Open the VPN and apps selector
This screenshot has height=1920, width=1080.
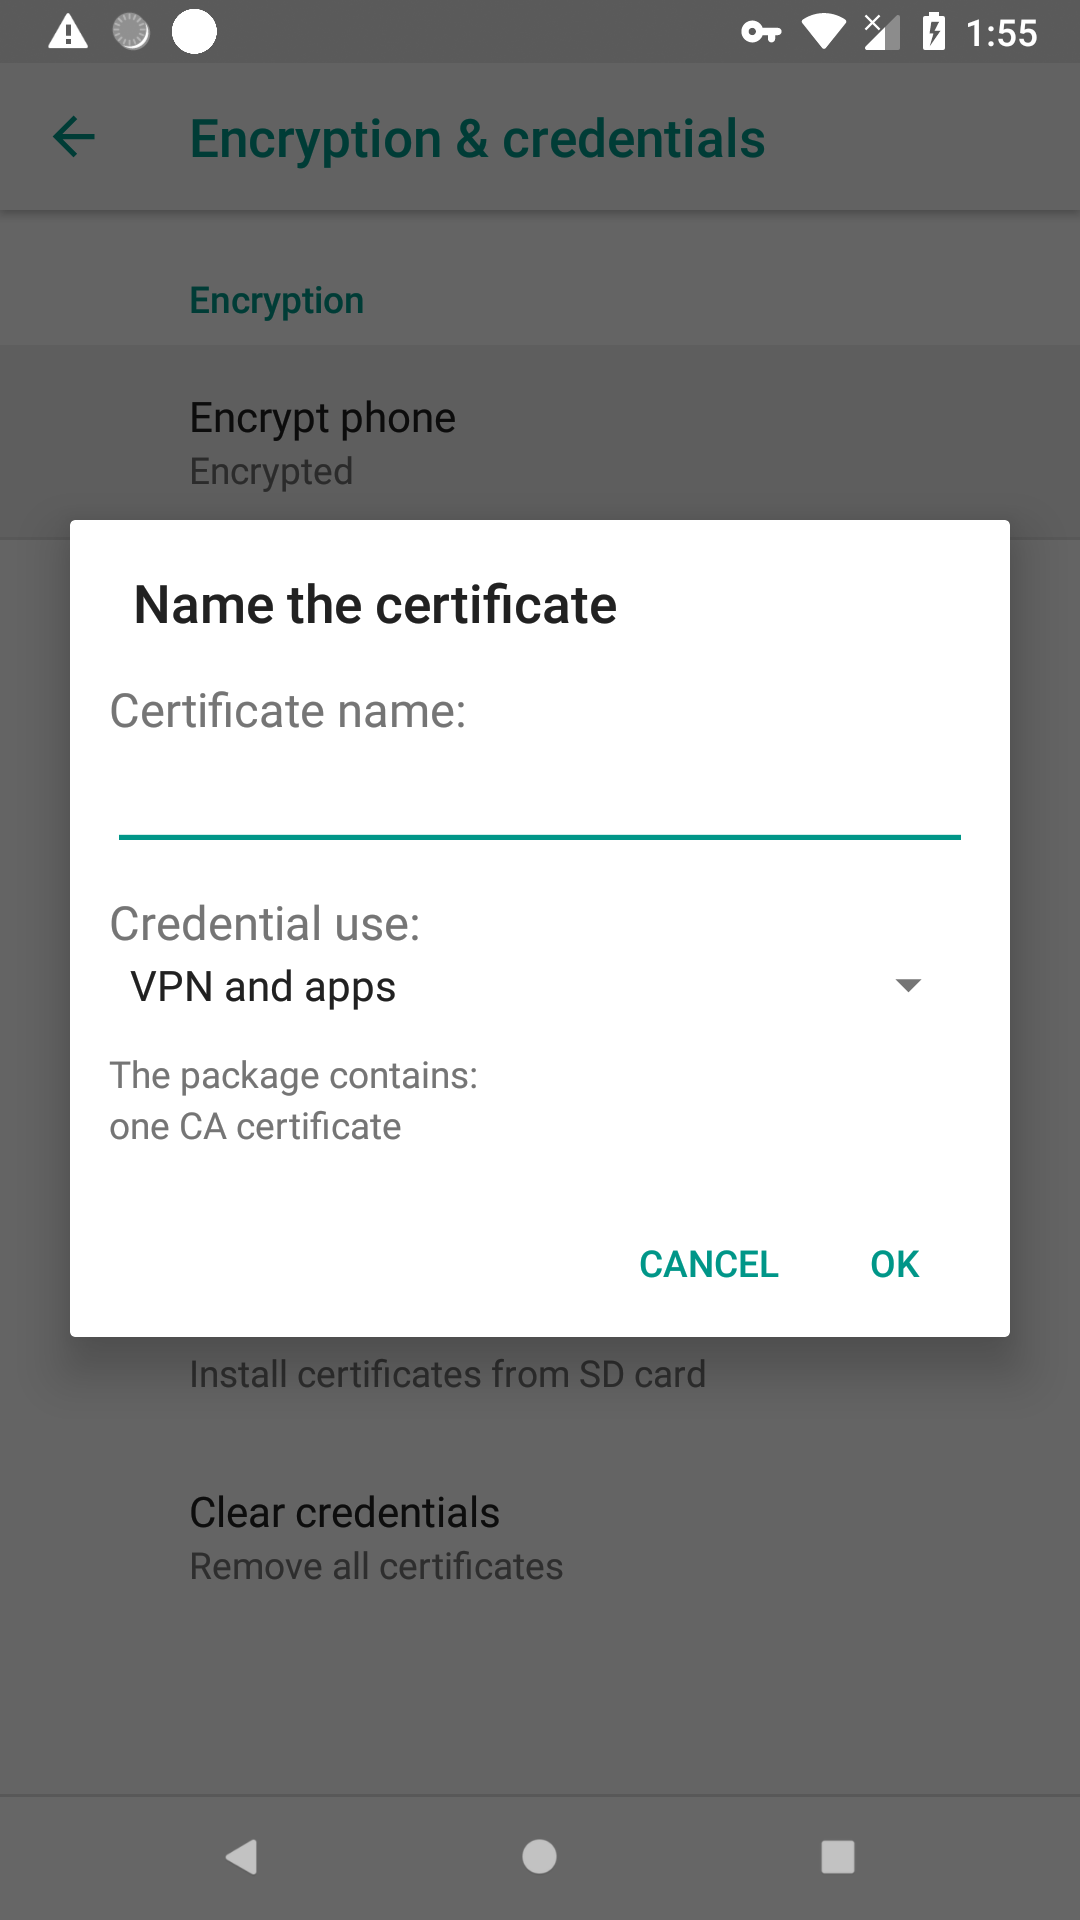coord(525,987)
